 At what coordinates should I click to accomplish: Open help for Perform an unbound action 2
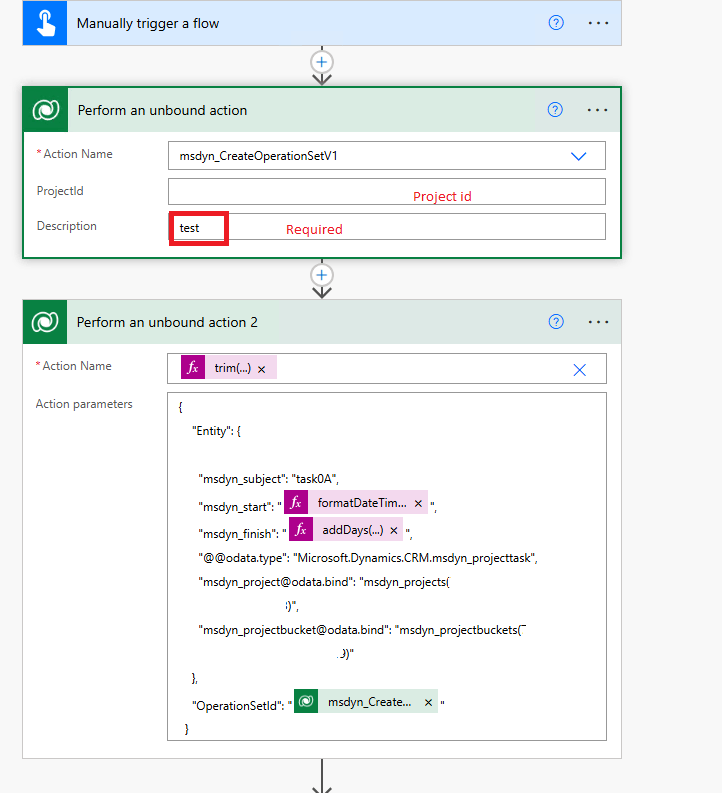click(x=556, y=322)
